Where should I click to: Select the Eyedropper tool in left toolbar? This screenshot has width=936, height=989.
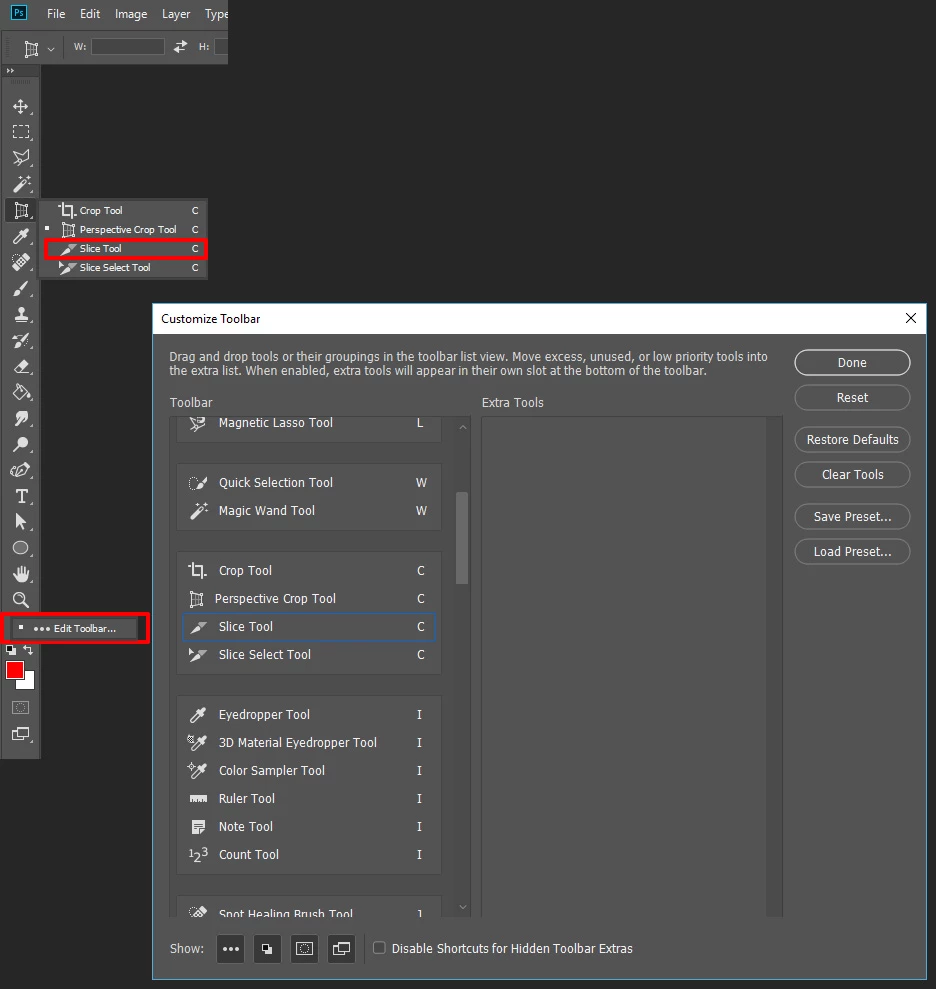pyautogui.click(x=21, y=236)
